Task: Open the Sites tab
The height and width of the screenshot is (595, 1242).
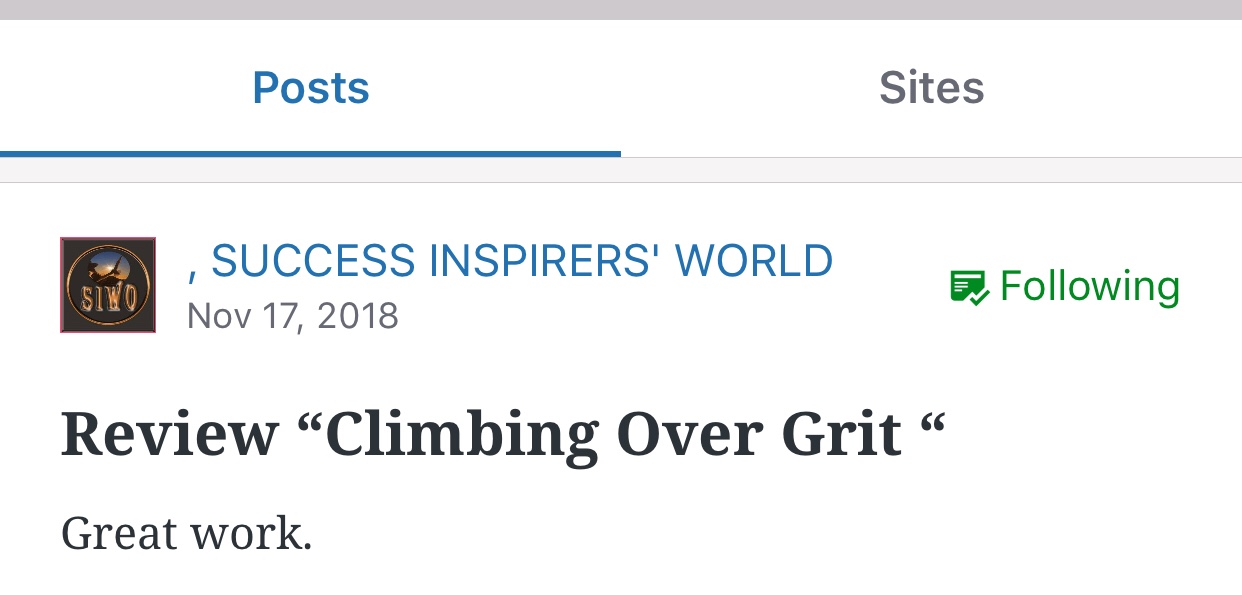Action: click(x=931, y=88)
